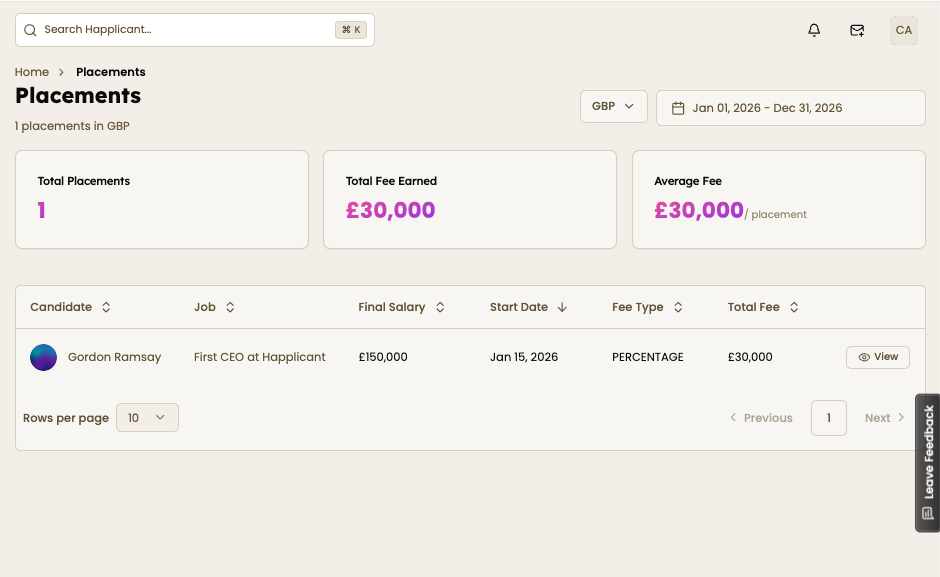Sort by Final Salary column
Screen dimensions: 940x577
[x=440, y=307]
